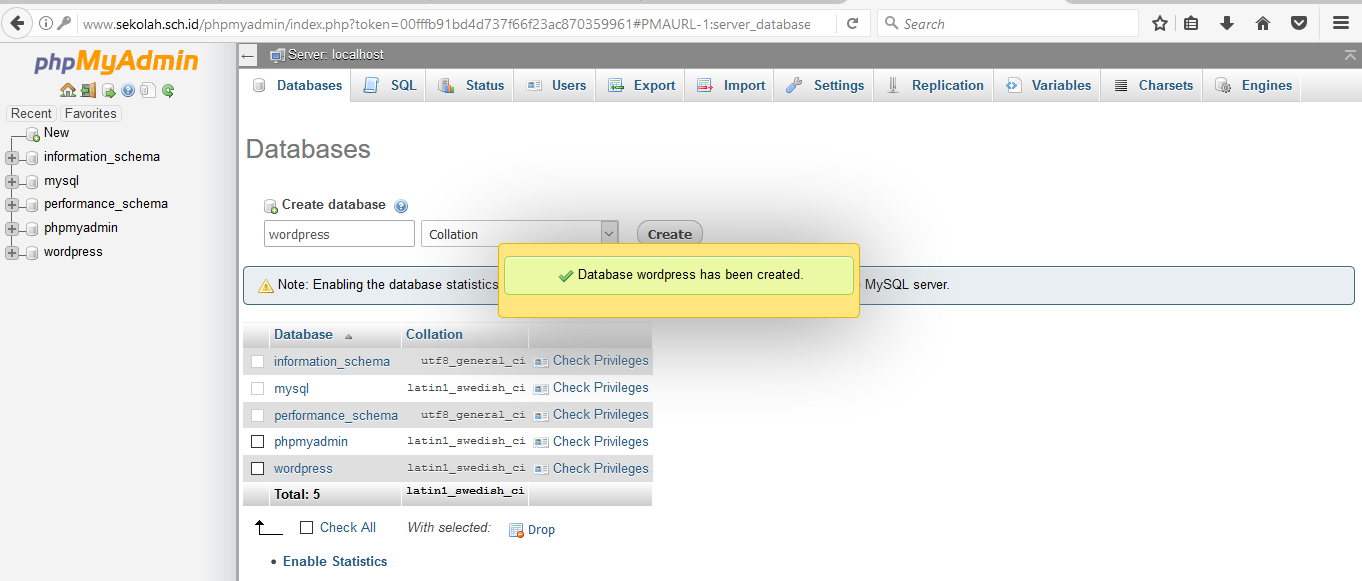Click the Drop database icon
Viewport: 1362px width, 581px height.
[516, 530]
